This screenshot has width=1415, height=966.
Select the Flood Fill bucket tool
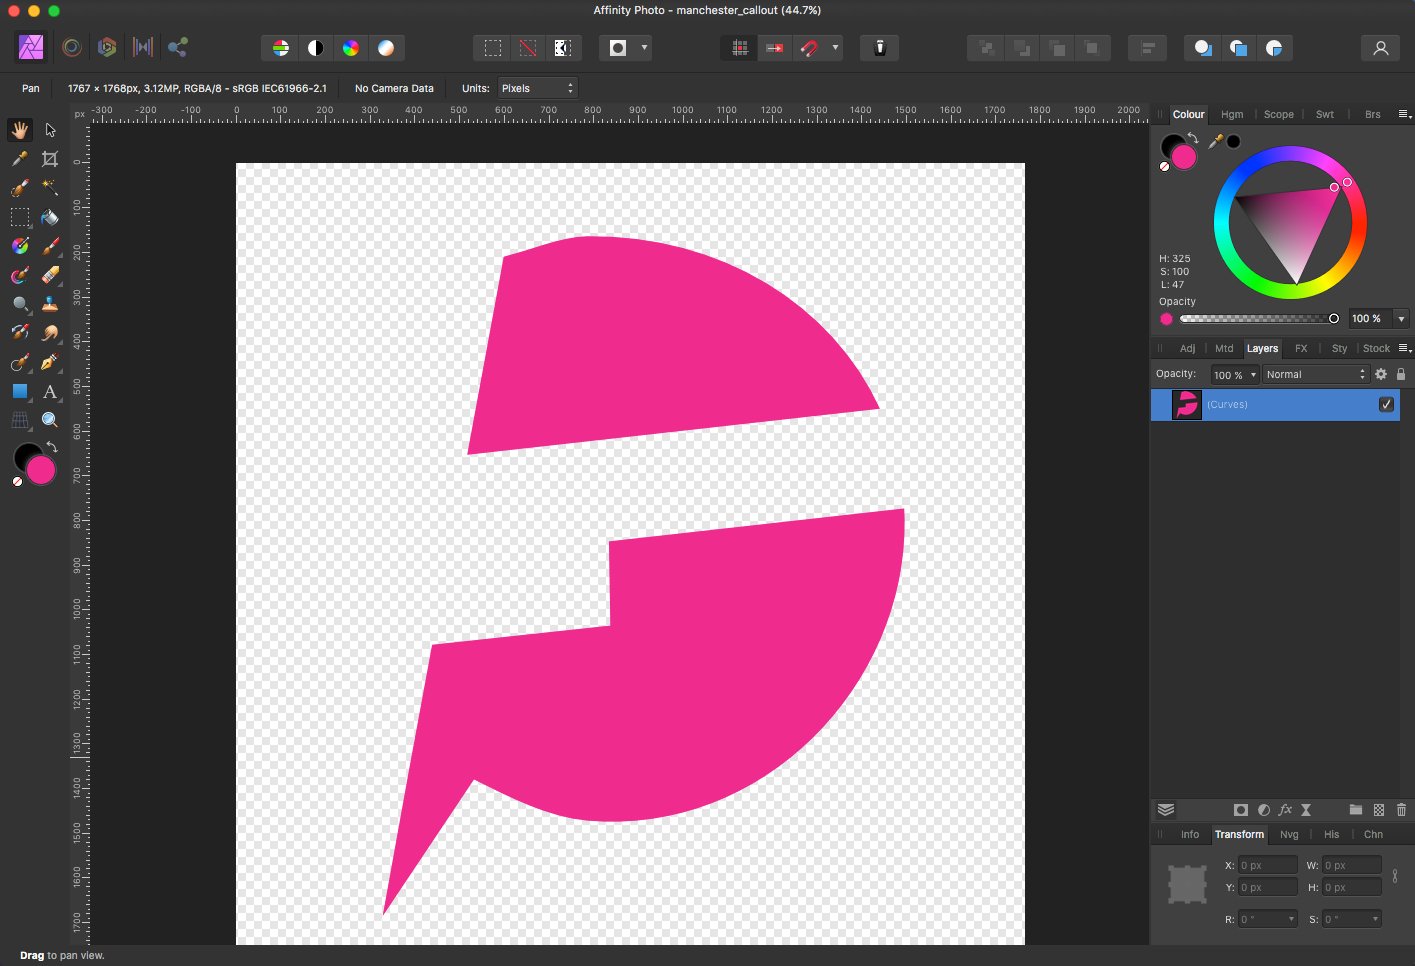[50, 217]
